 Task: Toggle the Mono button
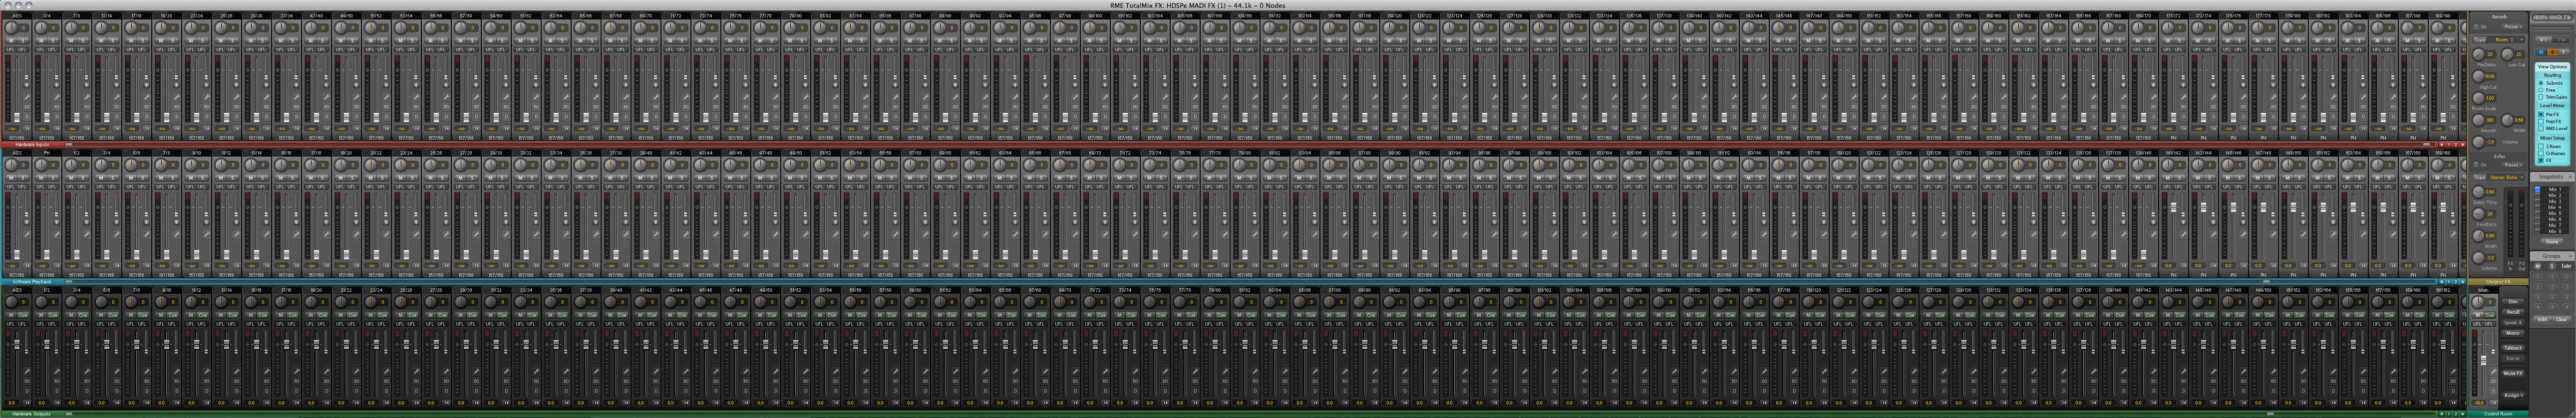pyautogui.click(x=2513, y=332)
